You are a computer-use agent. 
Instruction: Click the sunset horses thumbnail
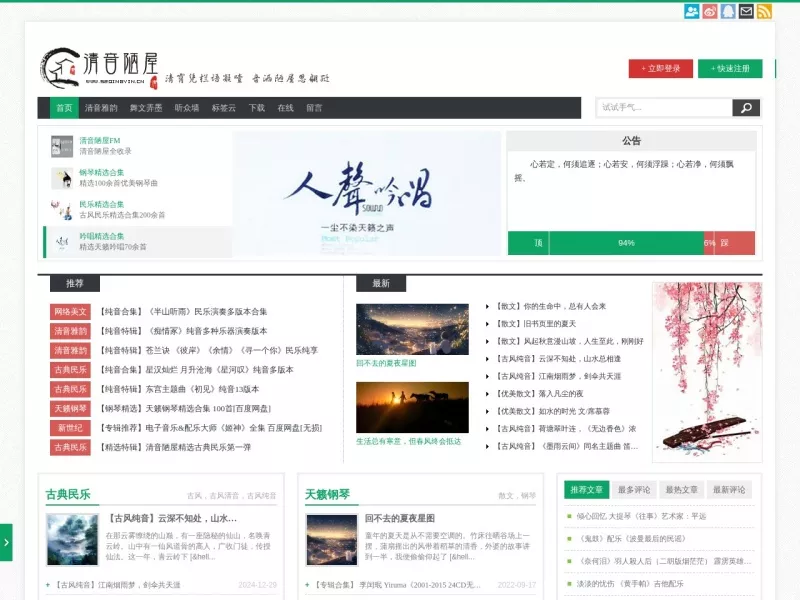412,407
